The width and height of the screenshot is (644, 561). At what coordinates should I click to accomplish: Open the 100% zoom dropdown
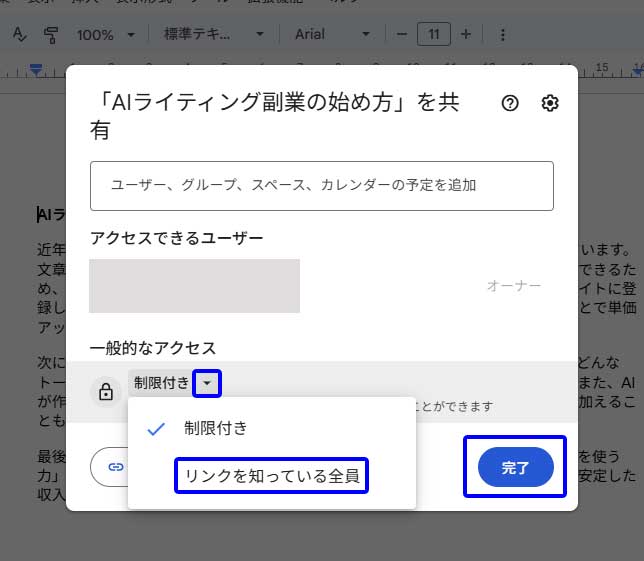107,34
